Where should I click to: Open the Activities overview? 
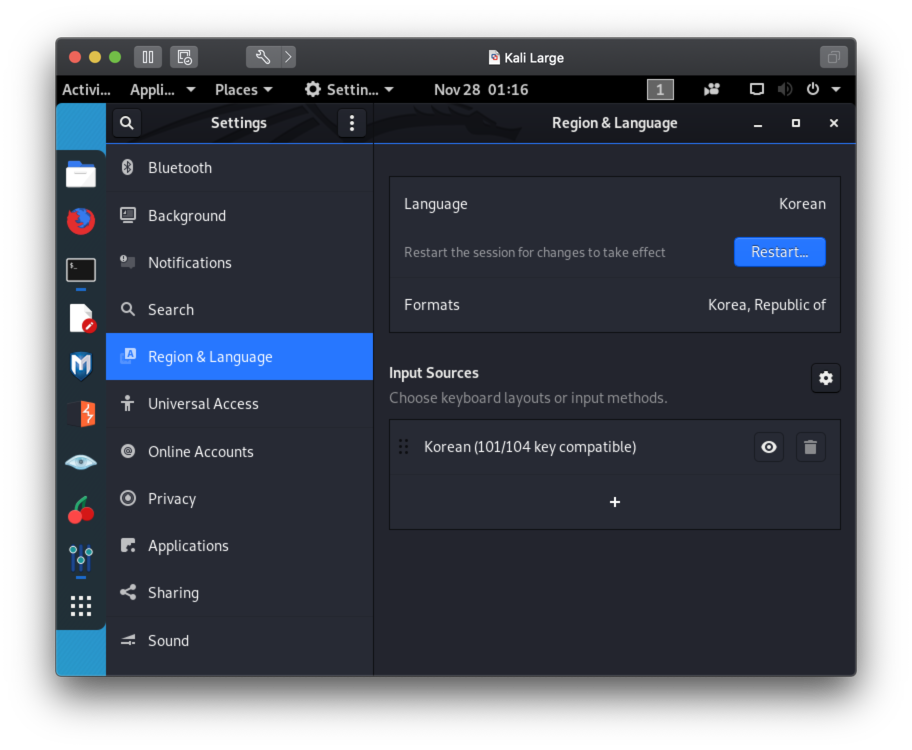pos(86,90)
